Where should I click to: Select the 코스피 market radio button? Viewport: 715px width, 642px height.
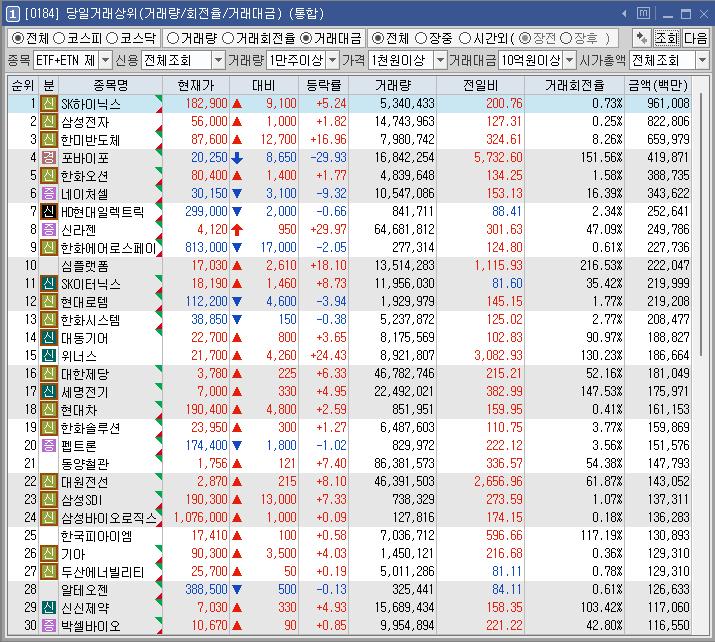point(59,38)
